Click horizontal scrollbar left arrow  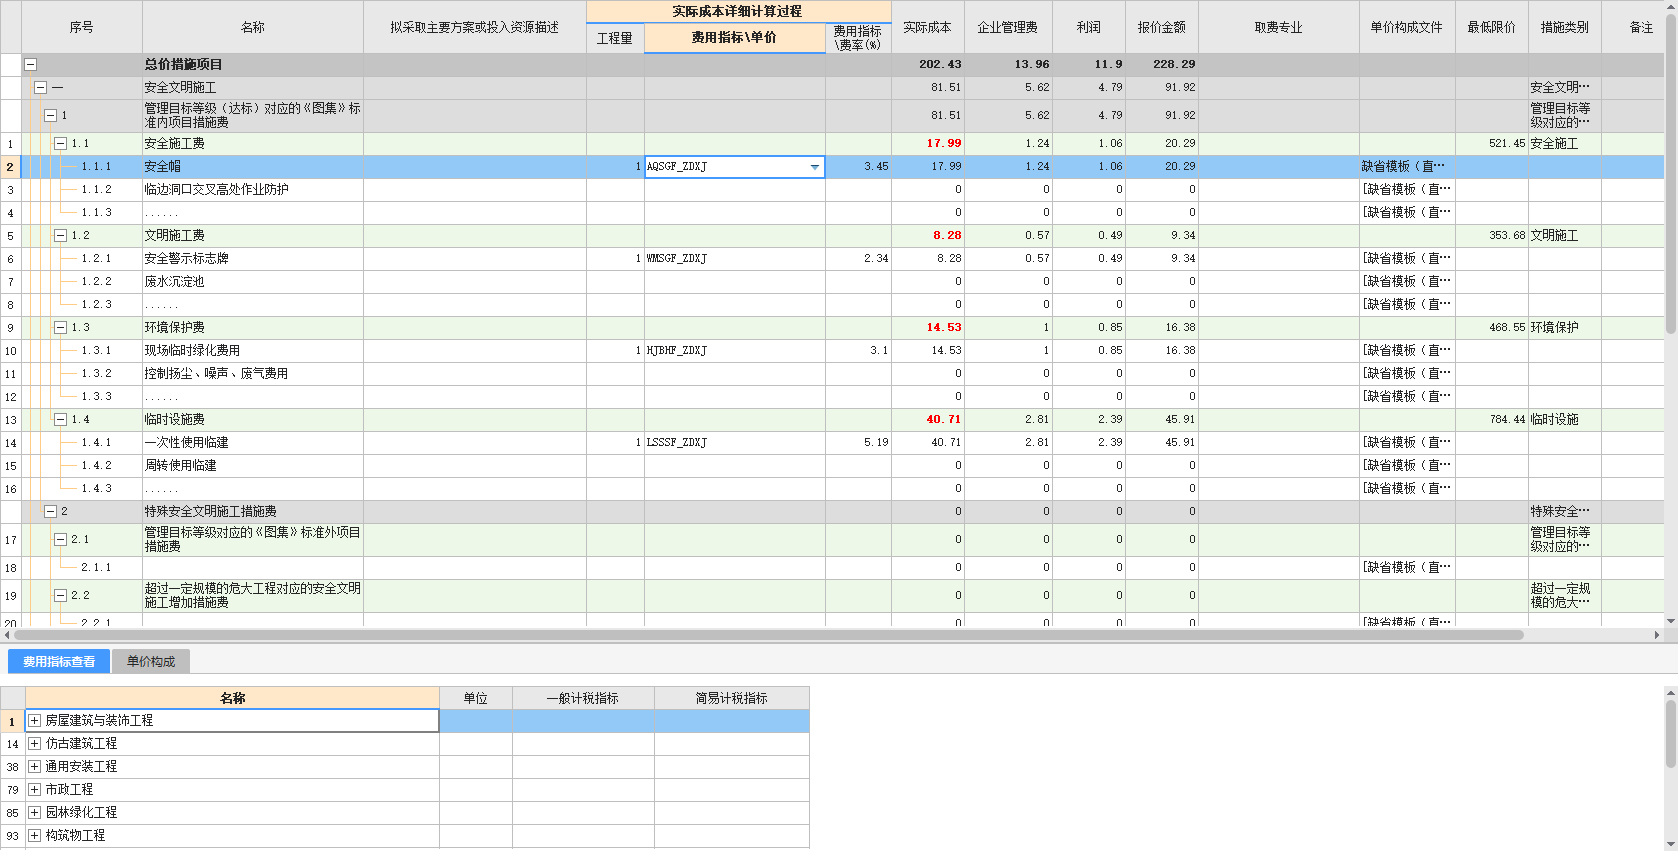[7, 635]
